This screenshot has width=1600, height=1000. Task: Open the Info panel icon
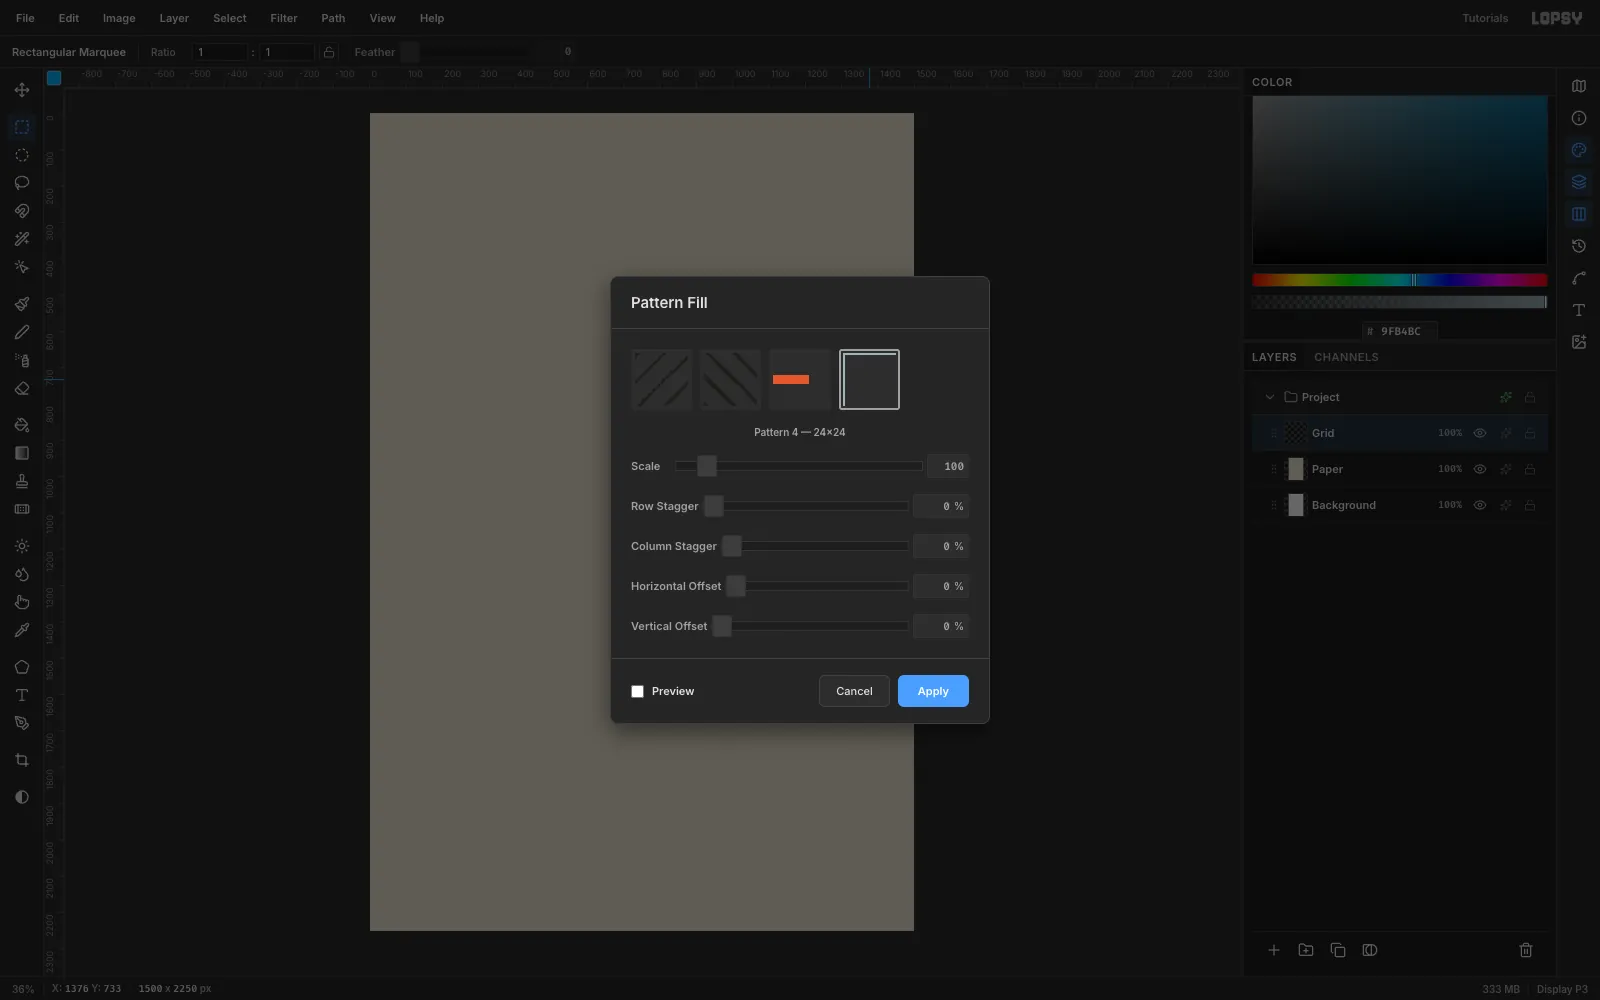tap(1579, 118)
